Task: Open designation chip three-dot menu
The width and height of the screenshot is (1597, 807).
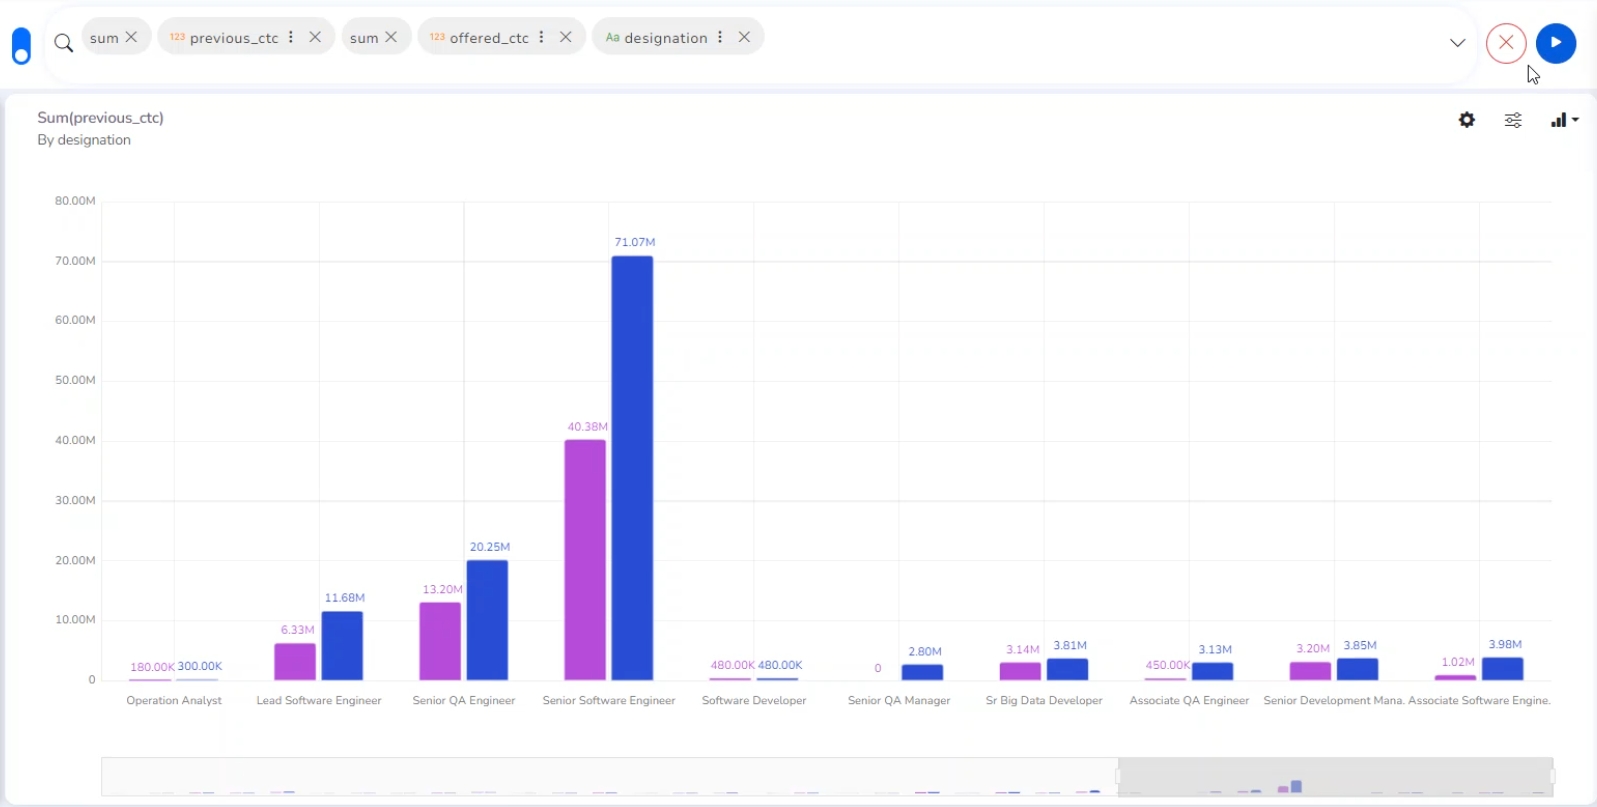Action: [x=720, y=37]
